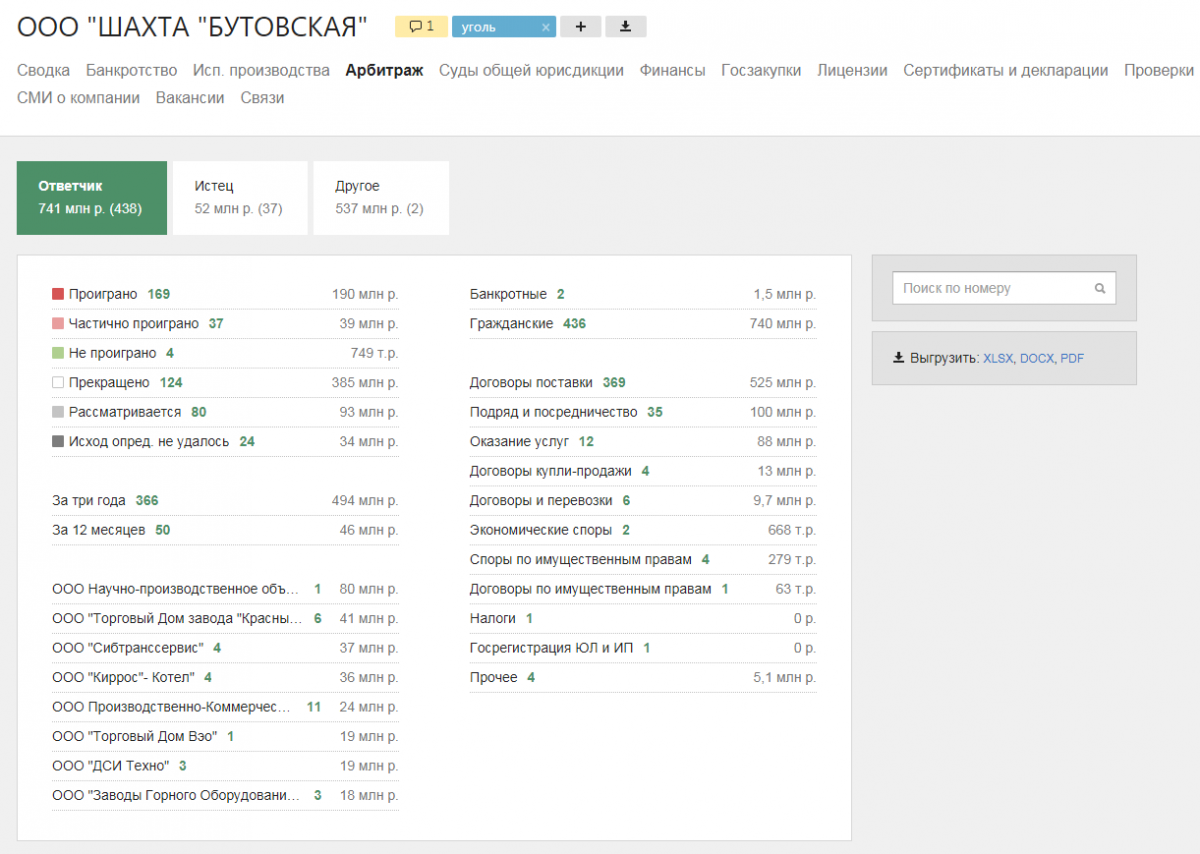The width and height of the screenshot is (1200, 854).
Task: Switch to the Другое tab
Action: tap(381, 198)
